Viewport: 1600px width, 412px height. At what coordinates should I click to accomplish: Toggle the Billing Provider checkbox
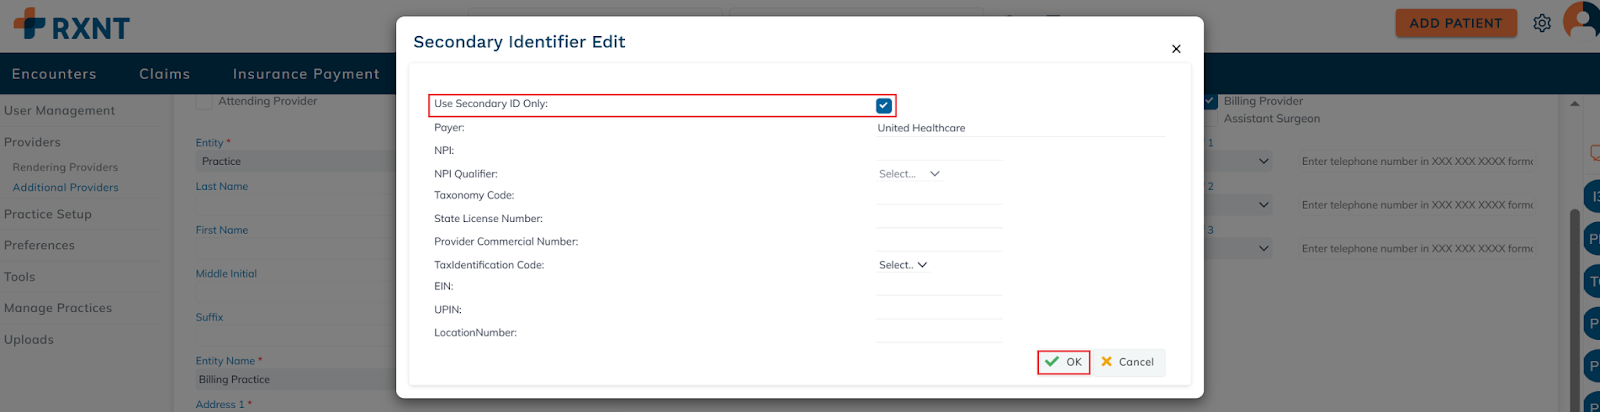[1210, 101]
